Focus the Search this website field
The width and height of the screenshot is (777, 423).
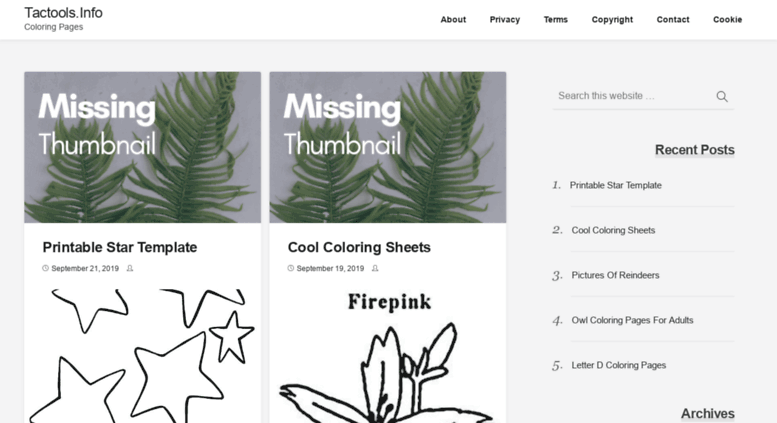point(634,96)
